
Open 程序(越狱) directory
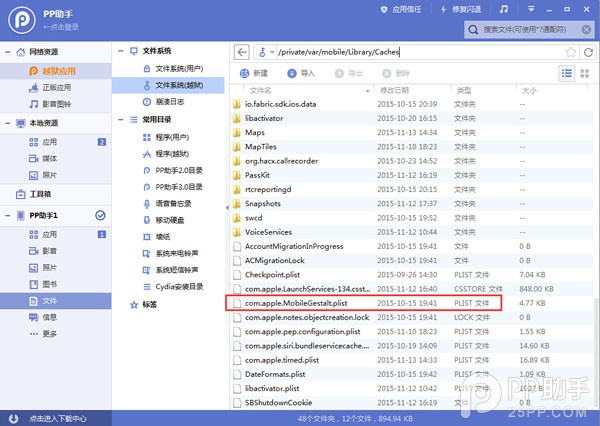tap(168, 154)
